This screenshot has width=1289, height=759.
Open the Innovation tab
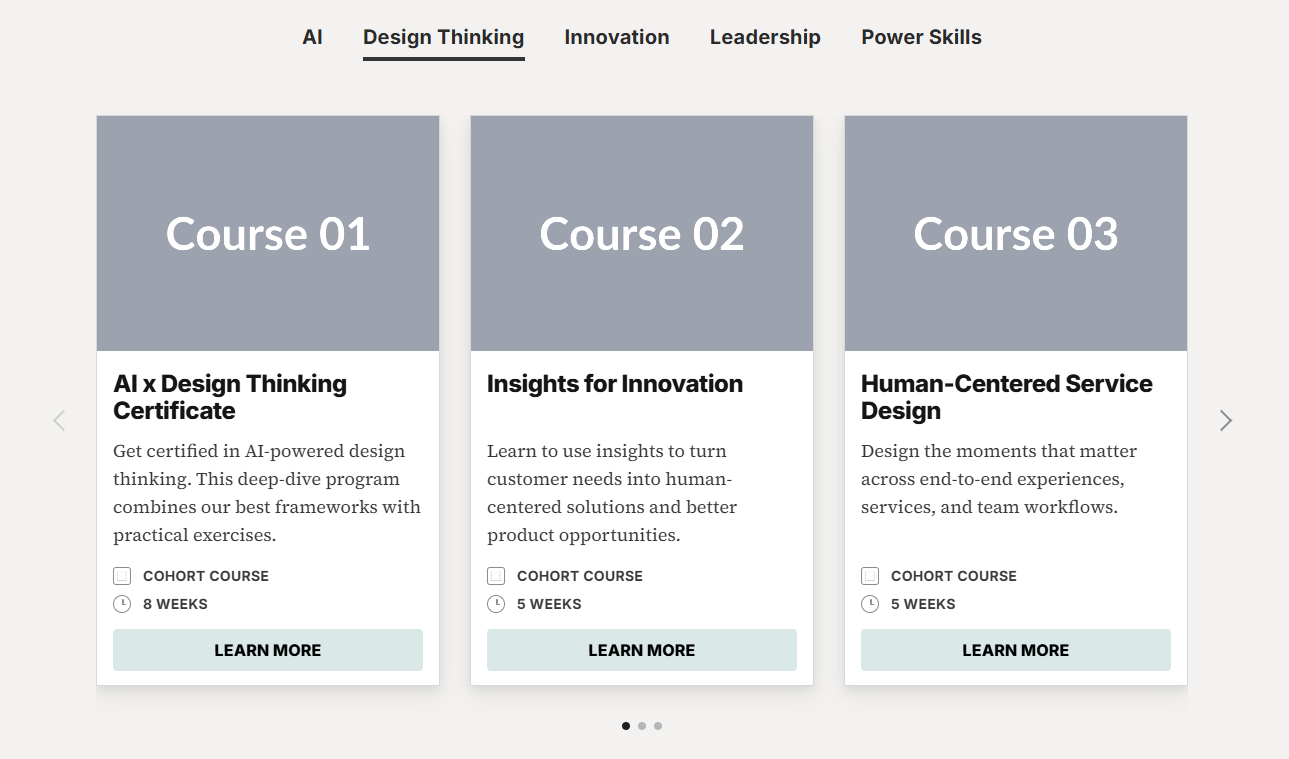click(617, 38)
